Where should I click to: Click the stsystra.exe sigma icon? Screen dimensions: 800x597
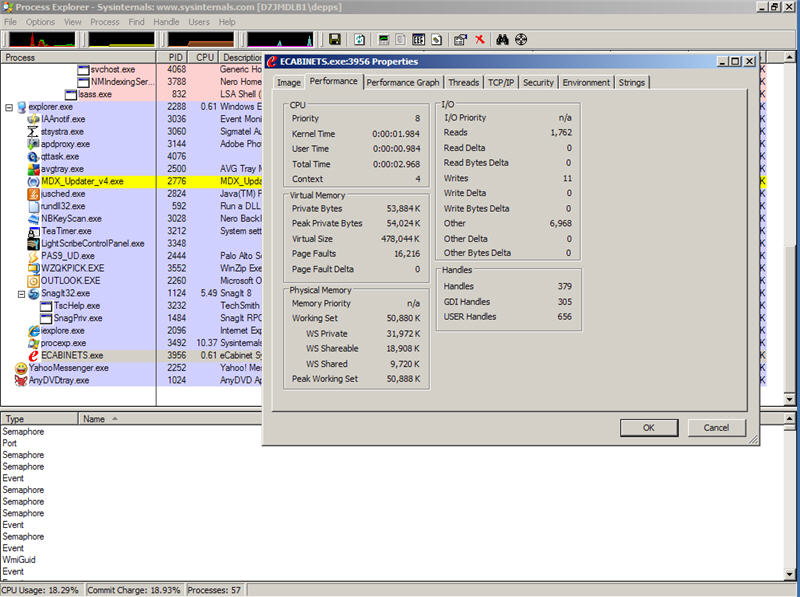(x=33, y=132)
